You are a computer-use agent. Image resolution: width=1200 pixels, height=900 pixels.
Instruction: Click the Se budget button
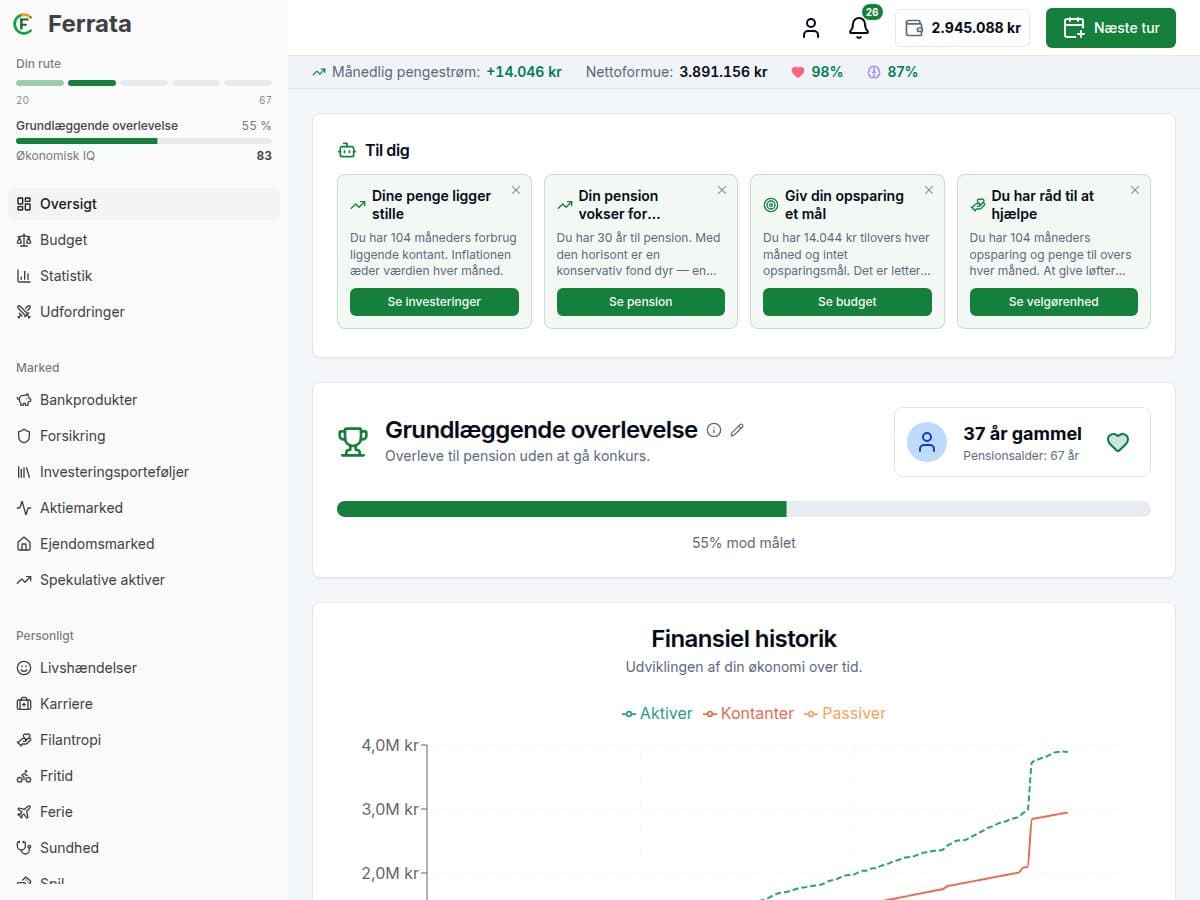point(847,302)
